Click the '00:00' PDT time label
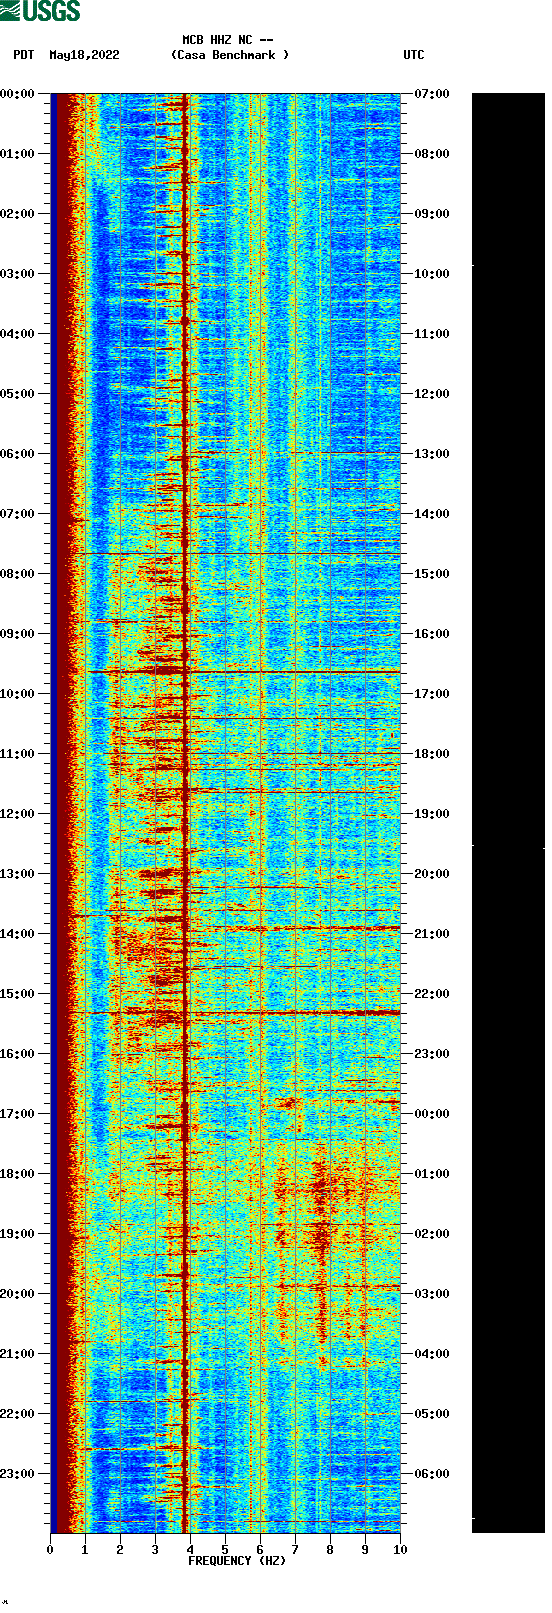 [17, 94]
